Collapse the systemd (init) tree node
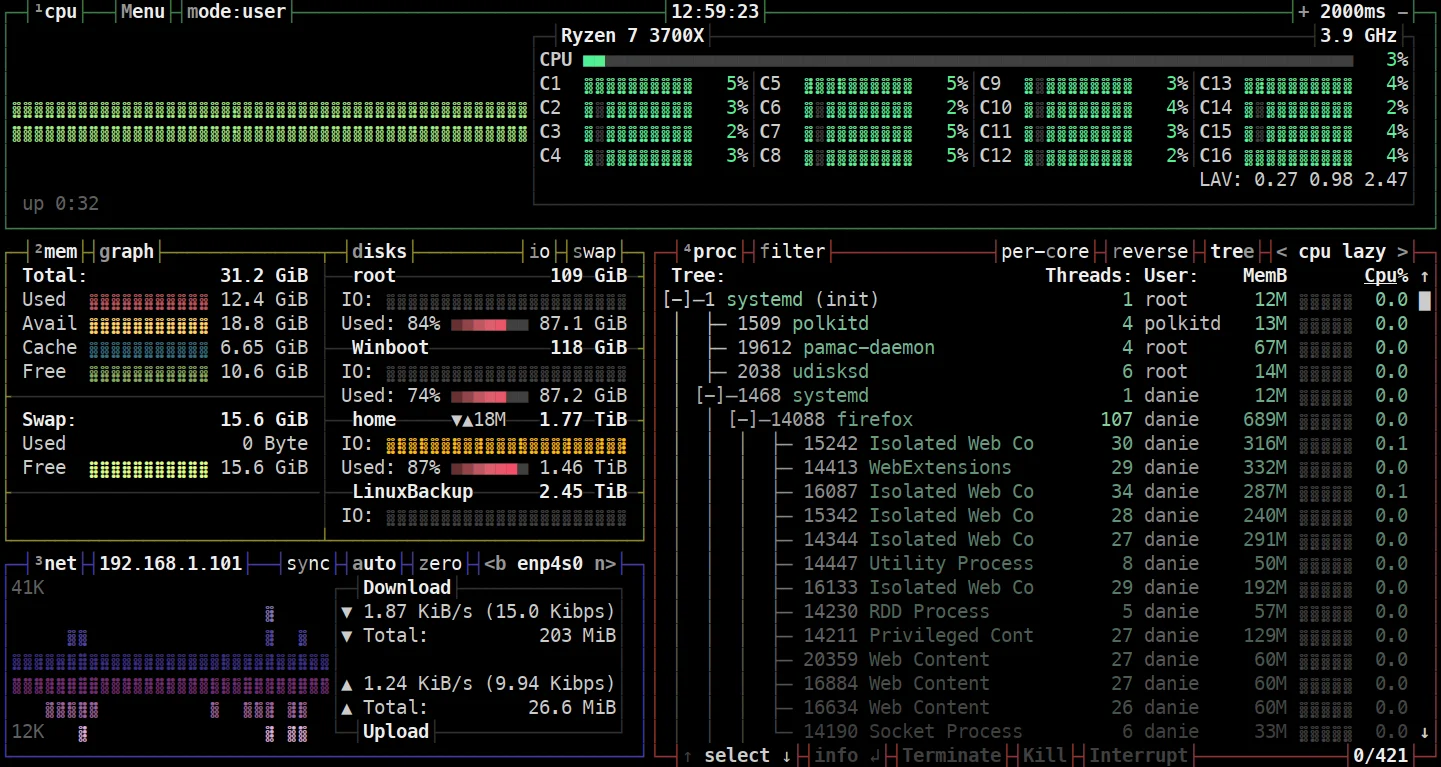1441x767 pixels. click(676, 300)
